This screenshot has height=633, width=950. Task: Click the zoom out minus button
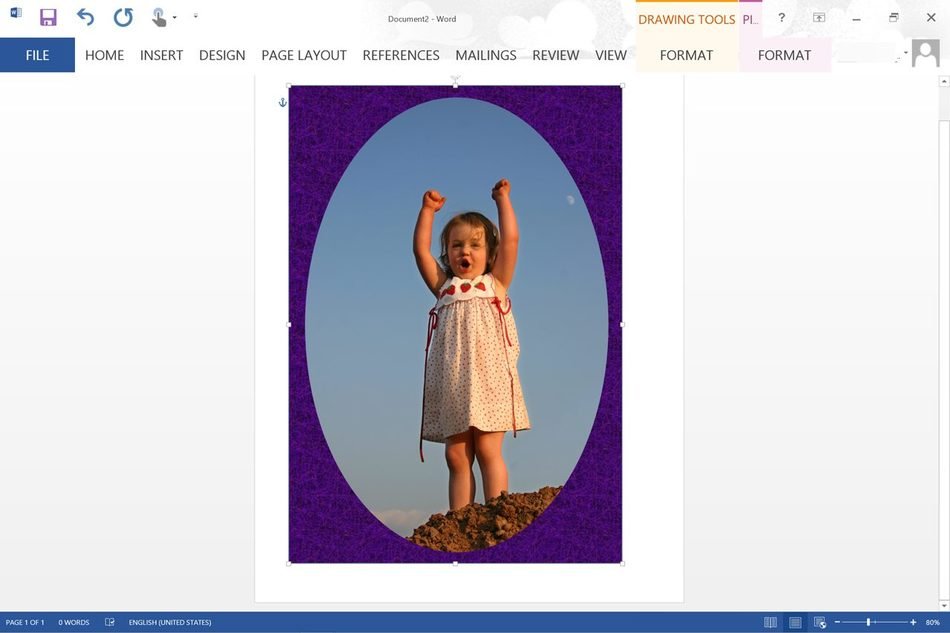838,622
